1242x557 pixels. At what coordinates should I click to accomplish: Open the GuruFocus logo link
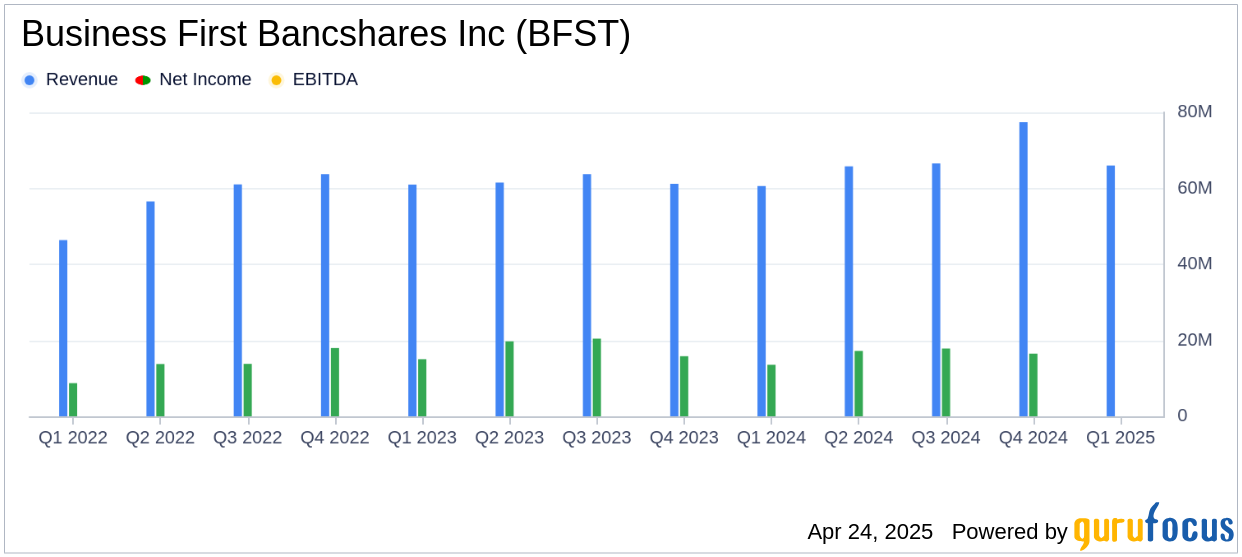pyautogui.click(x=1152, y=527)
